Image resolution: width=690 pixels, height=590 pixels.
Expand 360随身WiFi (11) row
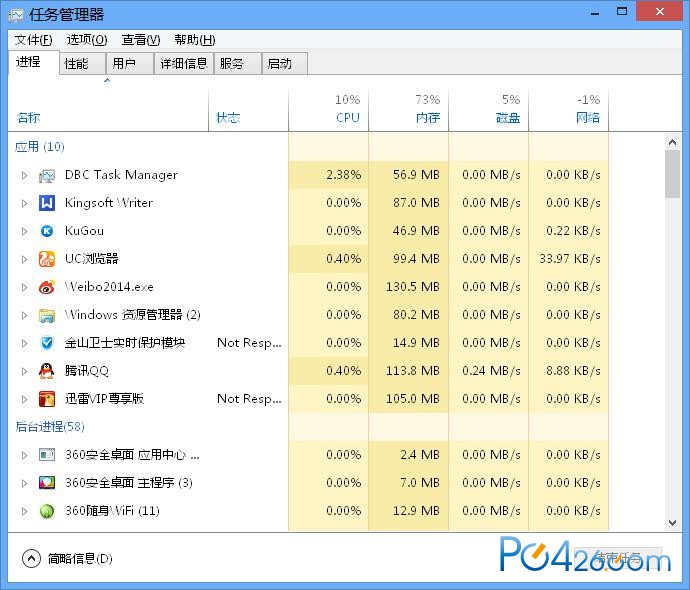tap(25, 511)
